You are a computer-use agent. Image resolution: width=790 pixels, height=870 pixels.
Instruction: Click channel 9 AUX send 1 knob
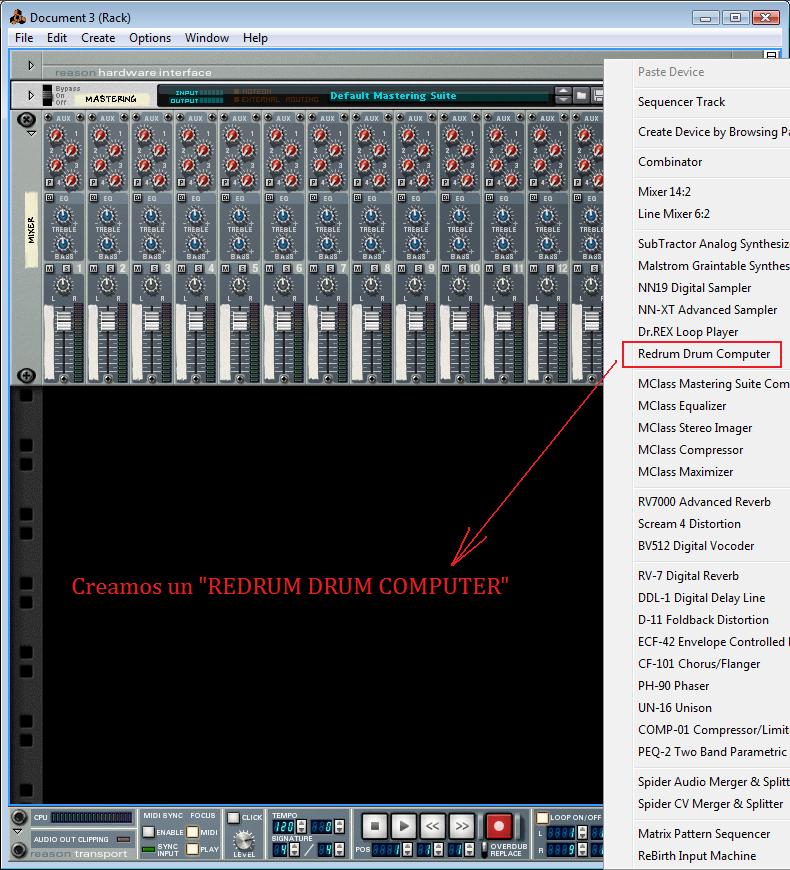[x=408, y=135]
